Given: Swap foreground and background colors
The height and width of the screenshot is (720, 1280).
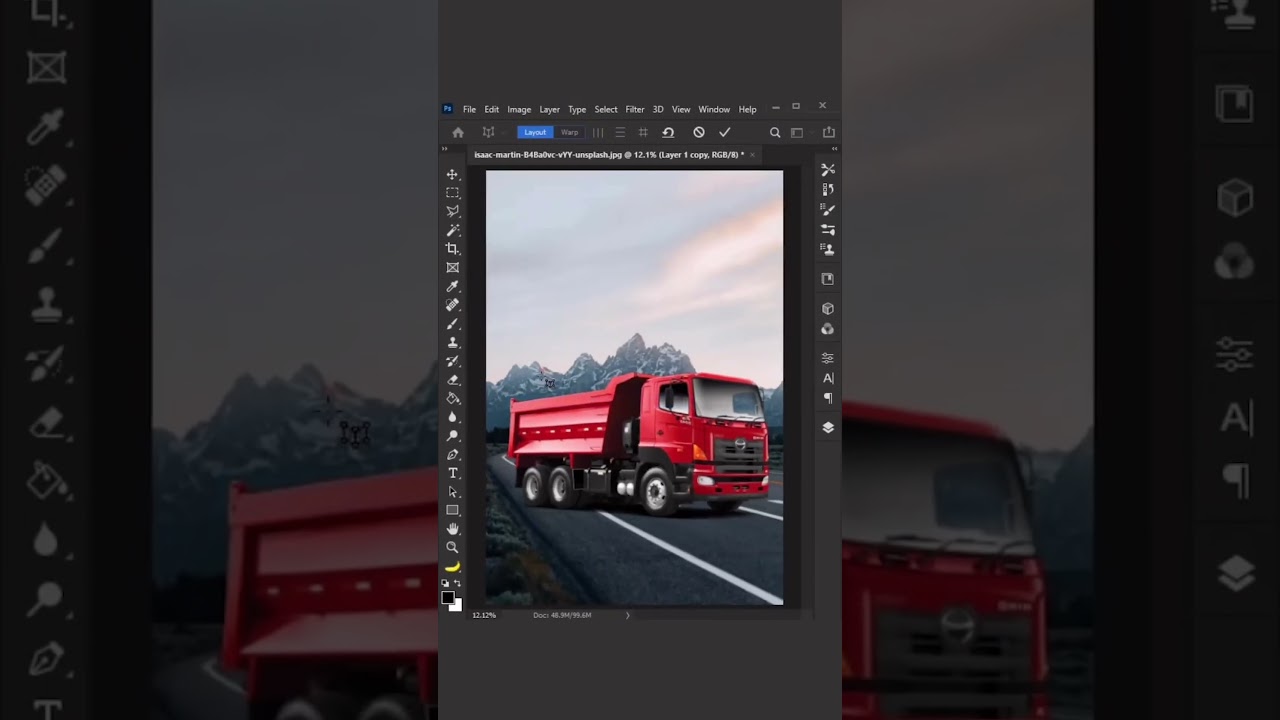Looking at the screenshot, I should 458,583.
